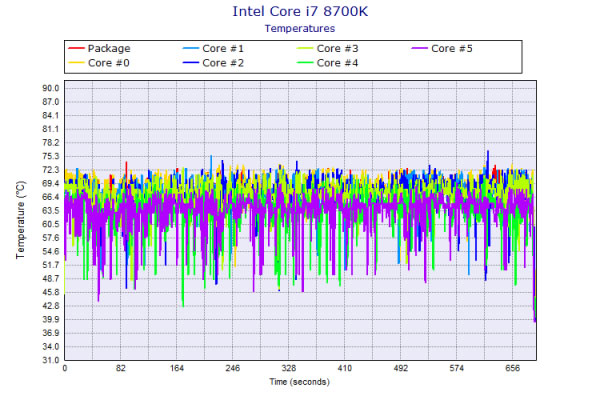The width and height of the screenshot is (600, 400).
Task: Click the 72.3 y-axis value
Action: tap(51, 170)
